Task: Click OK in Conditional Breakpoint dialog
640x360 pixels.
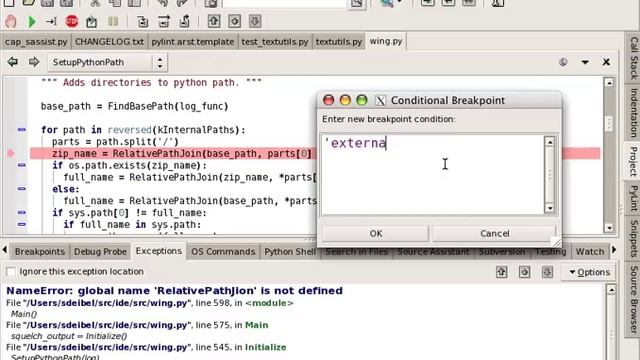Action: 376,233
